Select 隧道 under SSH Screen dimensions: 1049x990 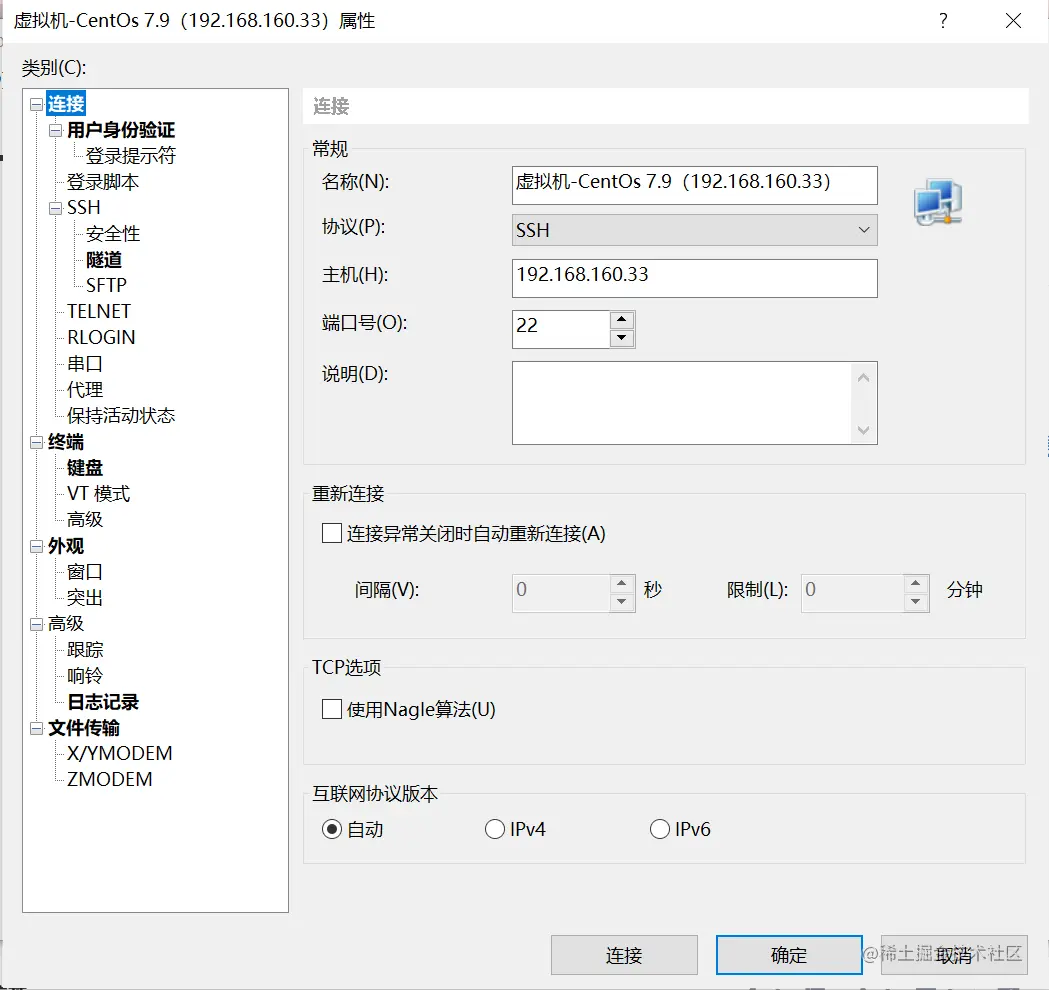pos(104,260)
